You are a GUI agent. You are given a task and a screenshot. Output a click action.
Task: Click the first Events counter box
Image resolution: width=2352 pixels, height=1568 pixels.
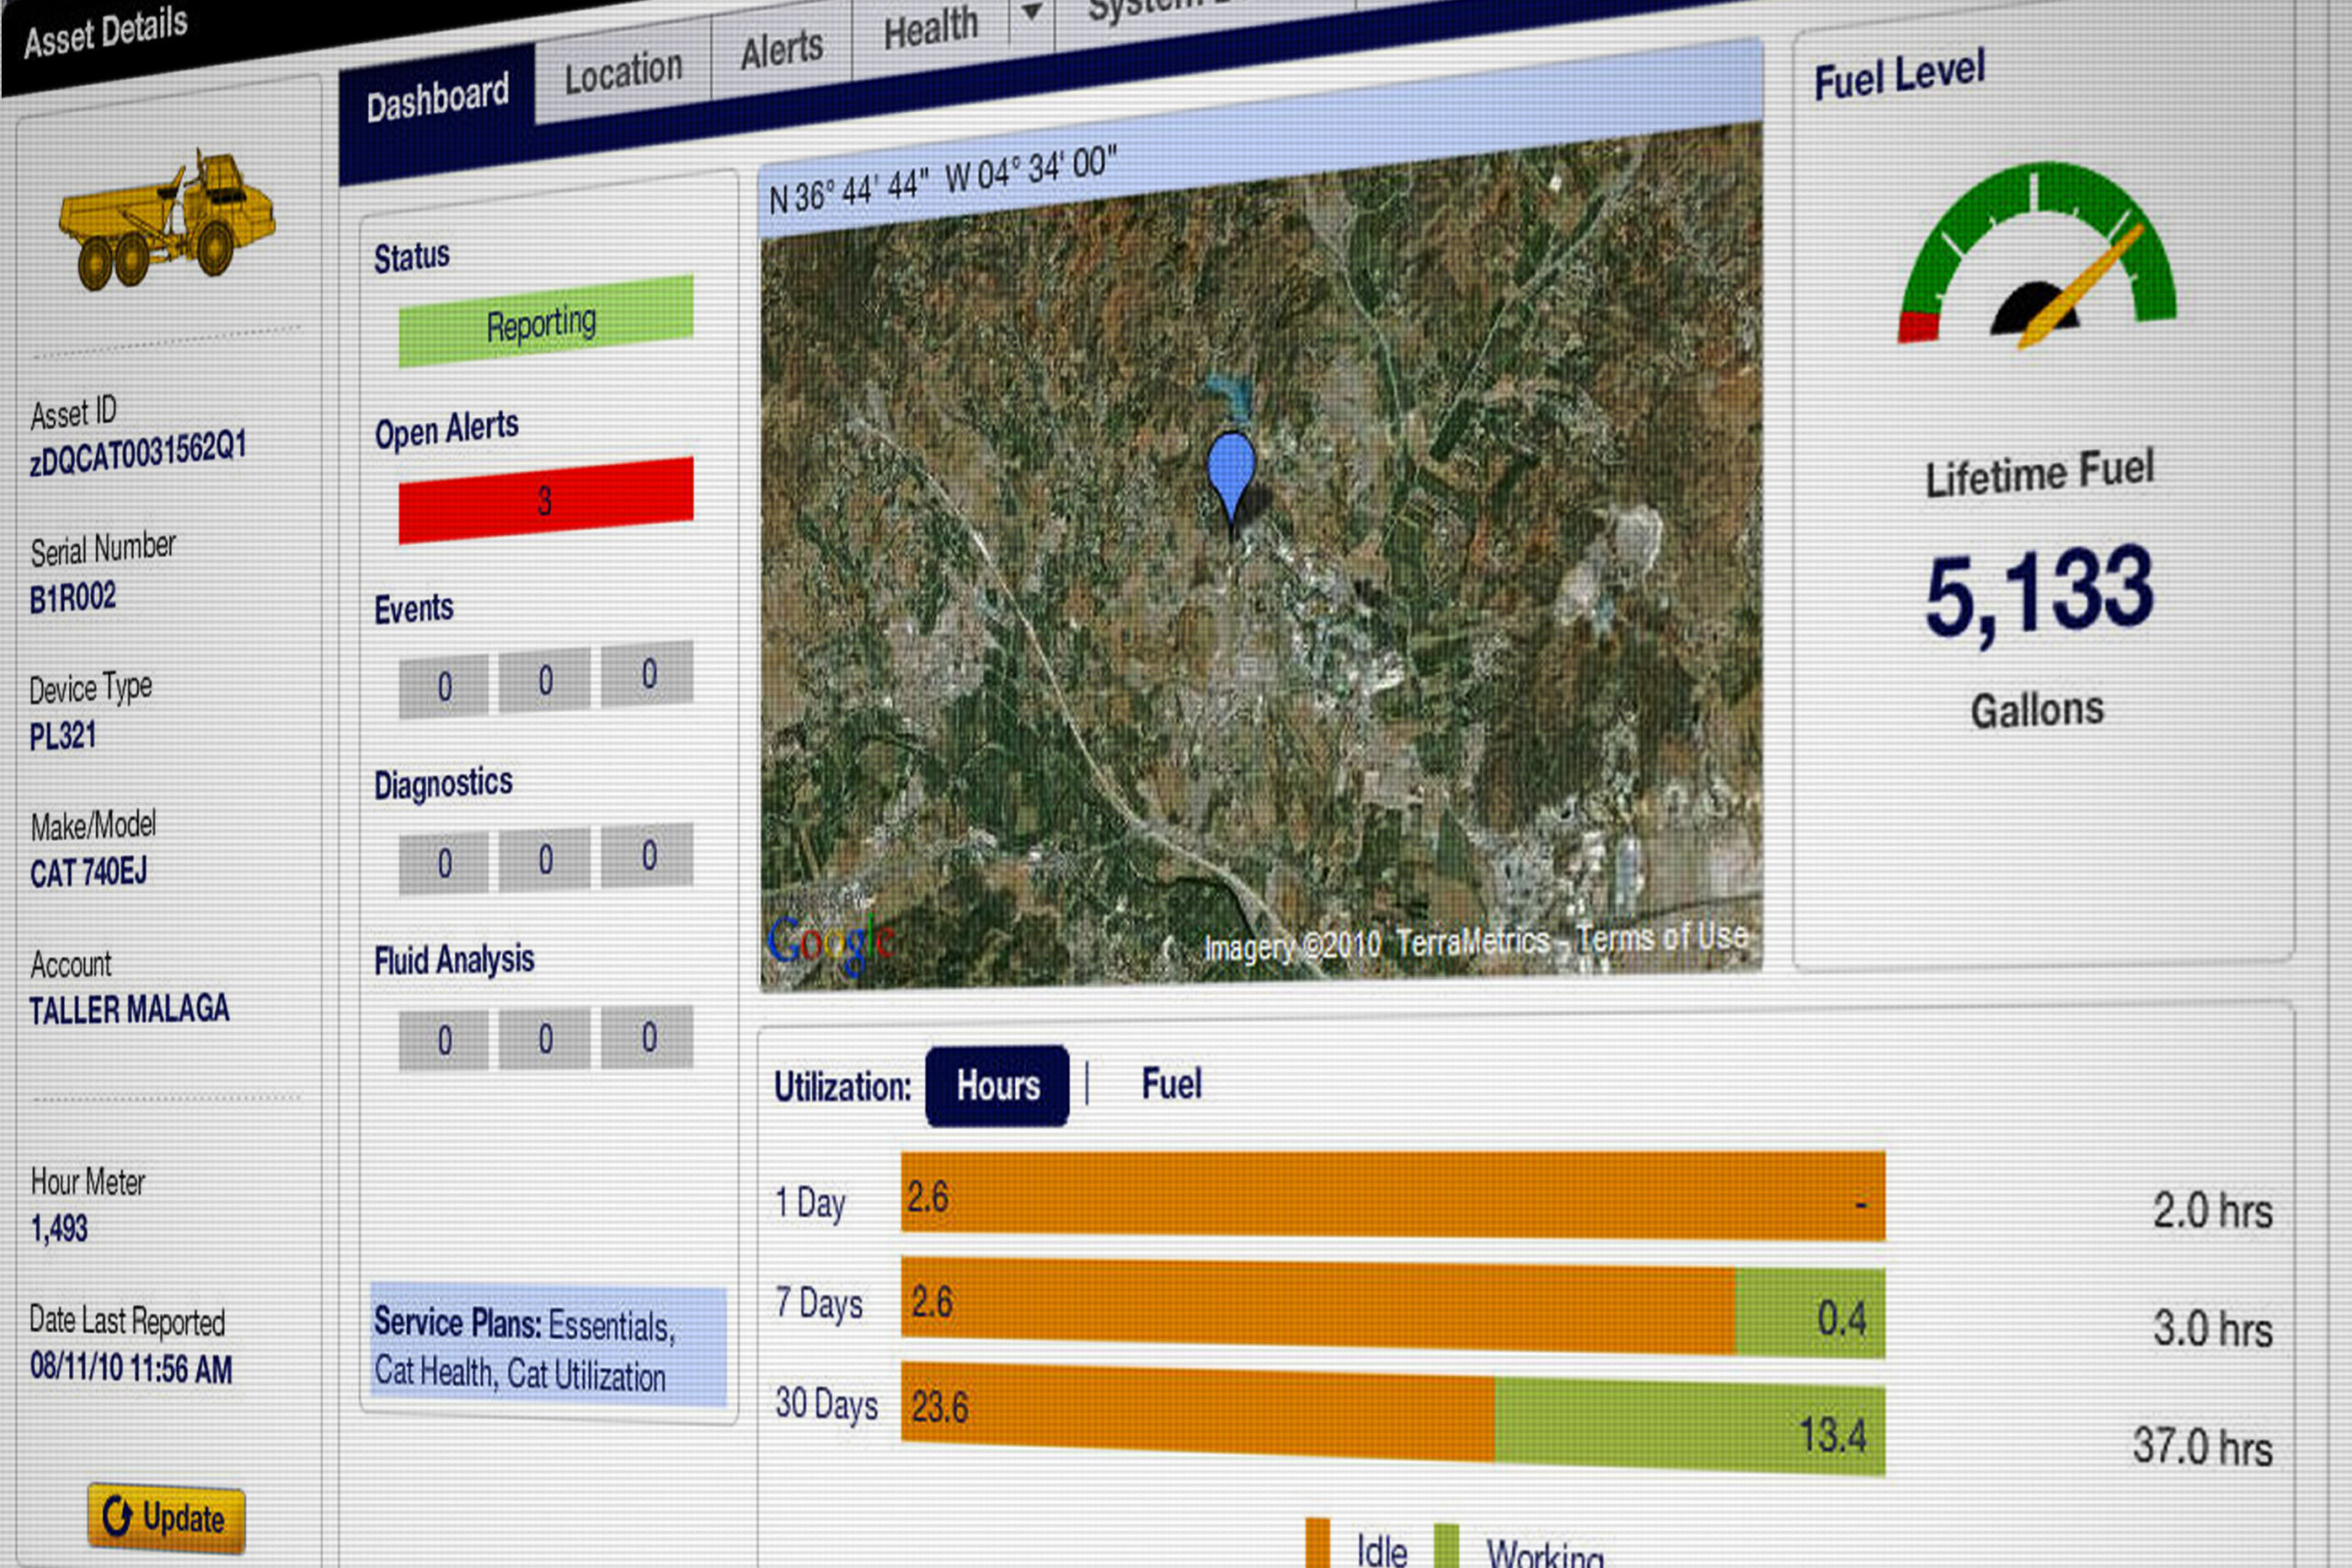(444, 687)
